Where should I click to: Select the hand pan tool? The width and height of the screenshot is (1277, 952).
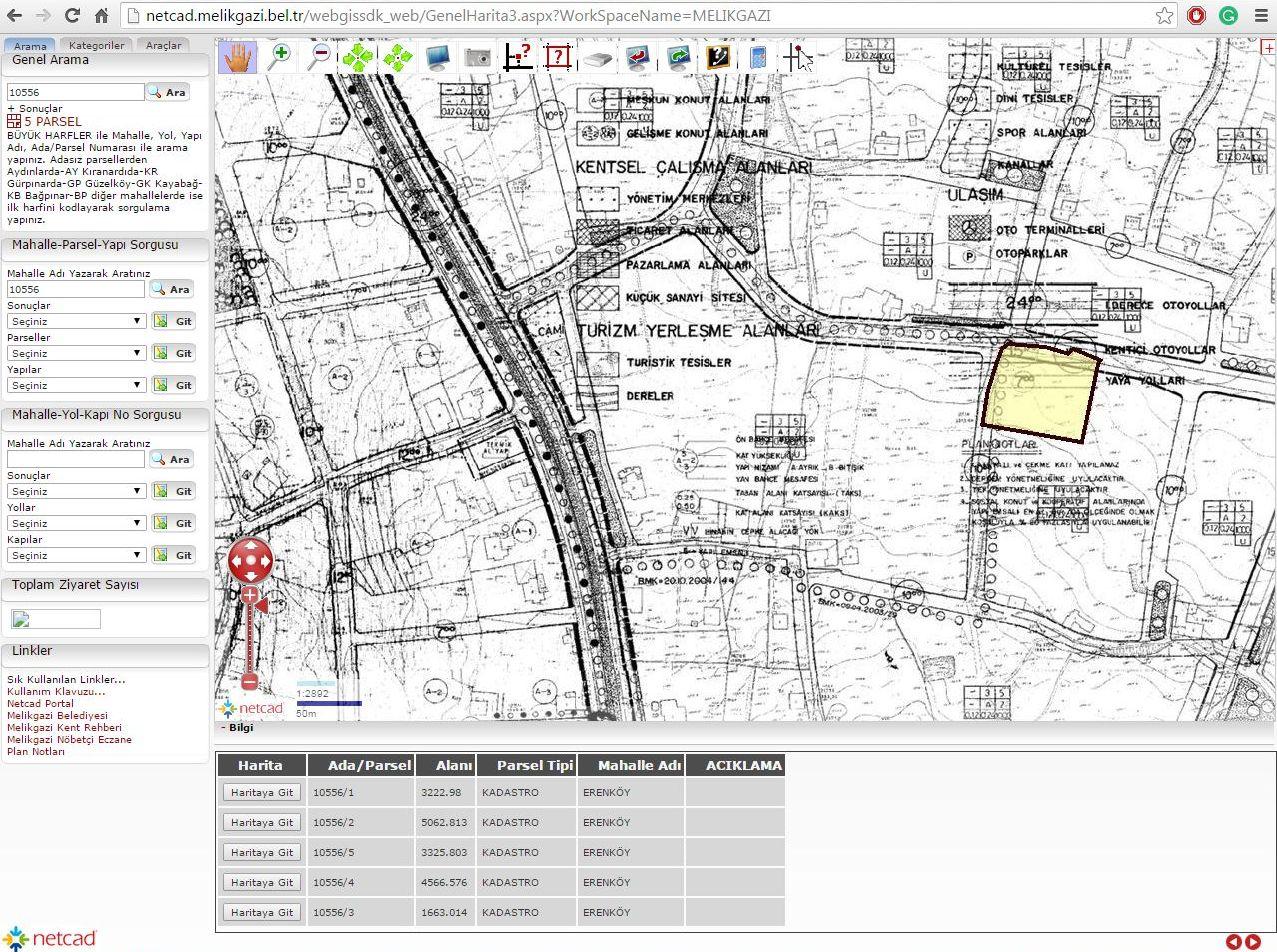tap(238, 57)
